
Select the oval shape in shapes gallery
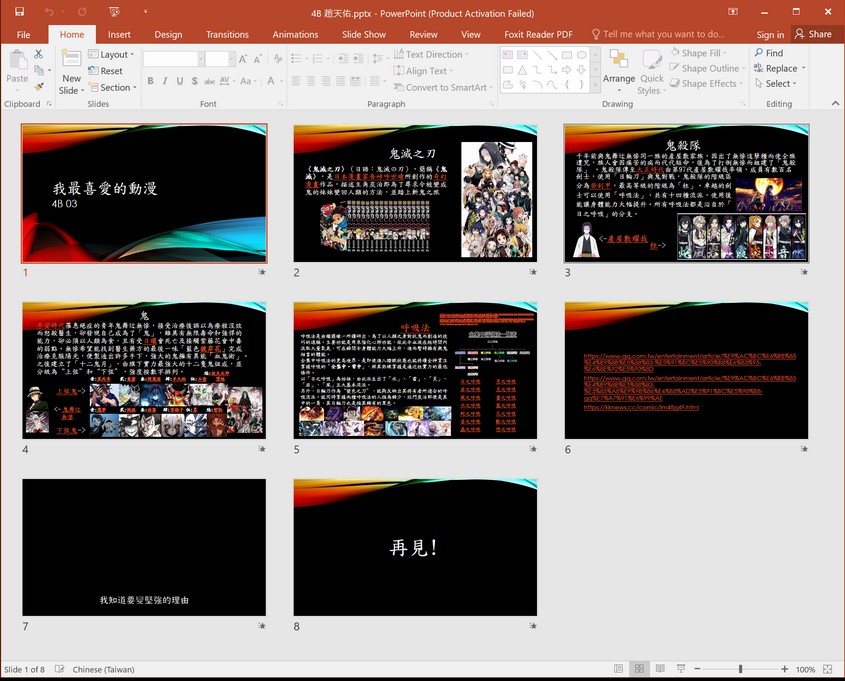click(581, 55)
